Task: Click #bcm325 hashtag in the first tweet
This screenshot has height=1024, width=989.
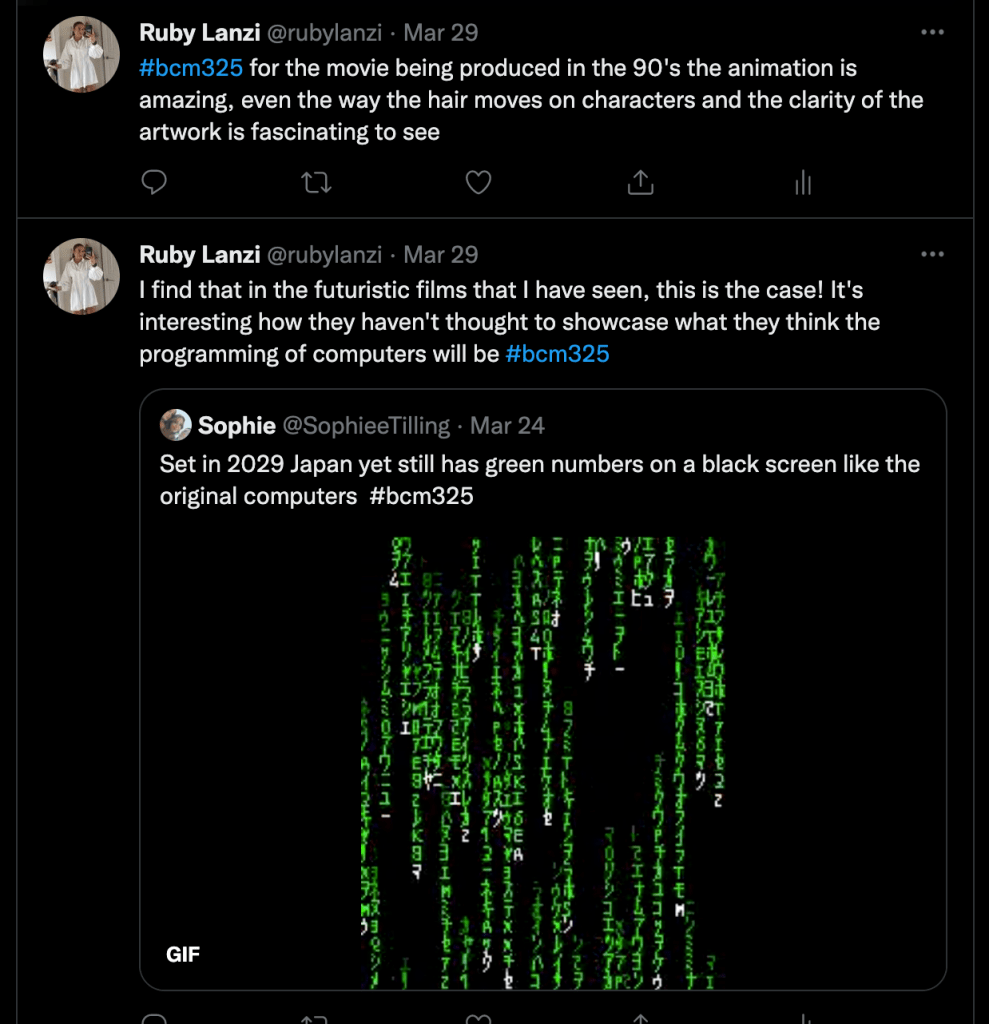Action: (x=191, y=68)
